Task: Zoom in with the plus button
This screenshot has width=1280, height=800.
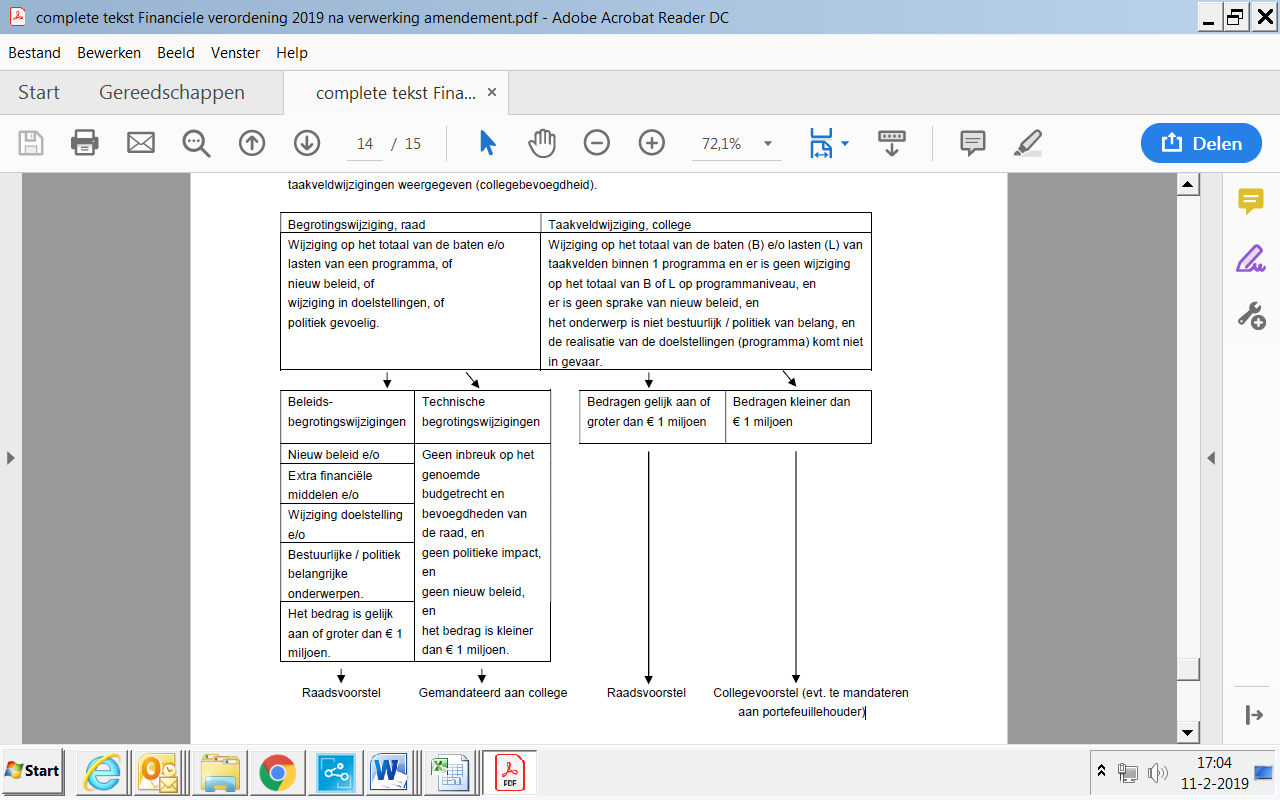Action: [652, 143]
